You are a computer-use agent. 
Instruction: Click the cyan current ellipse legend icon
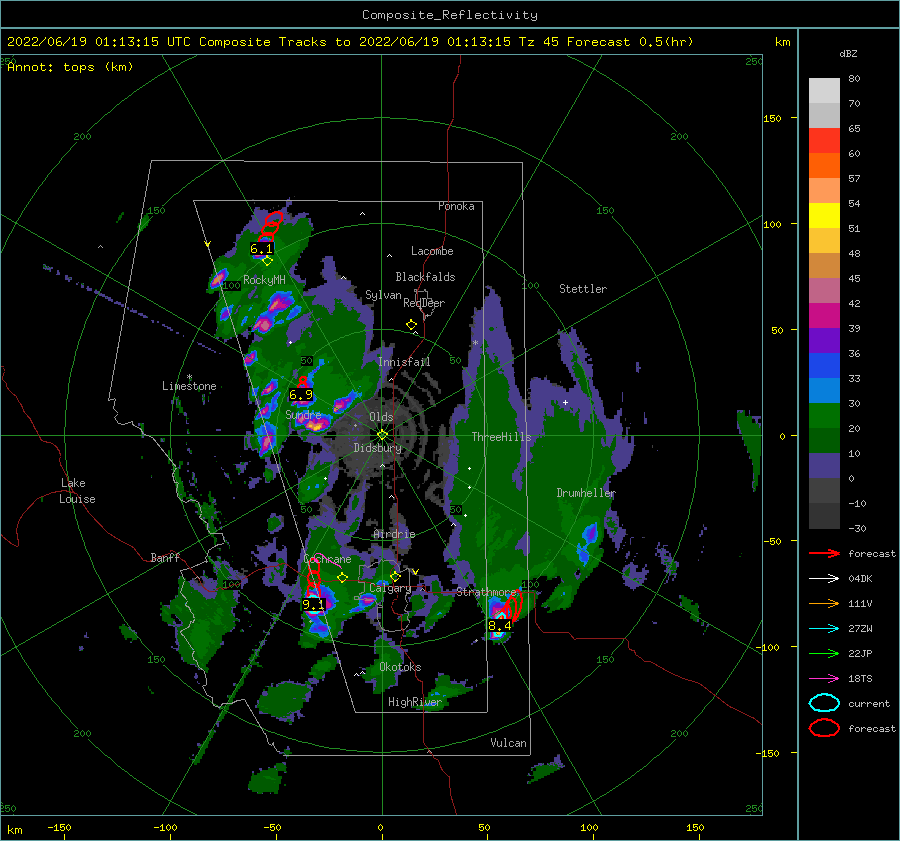(x=824, y=703)
